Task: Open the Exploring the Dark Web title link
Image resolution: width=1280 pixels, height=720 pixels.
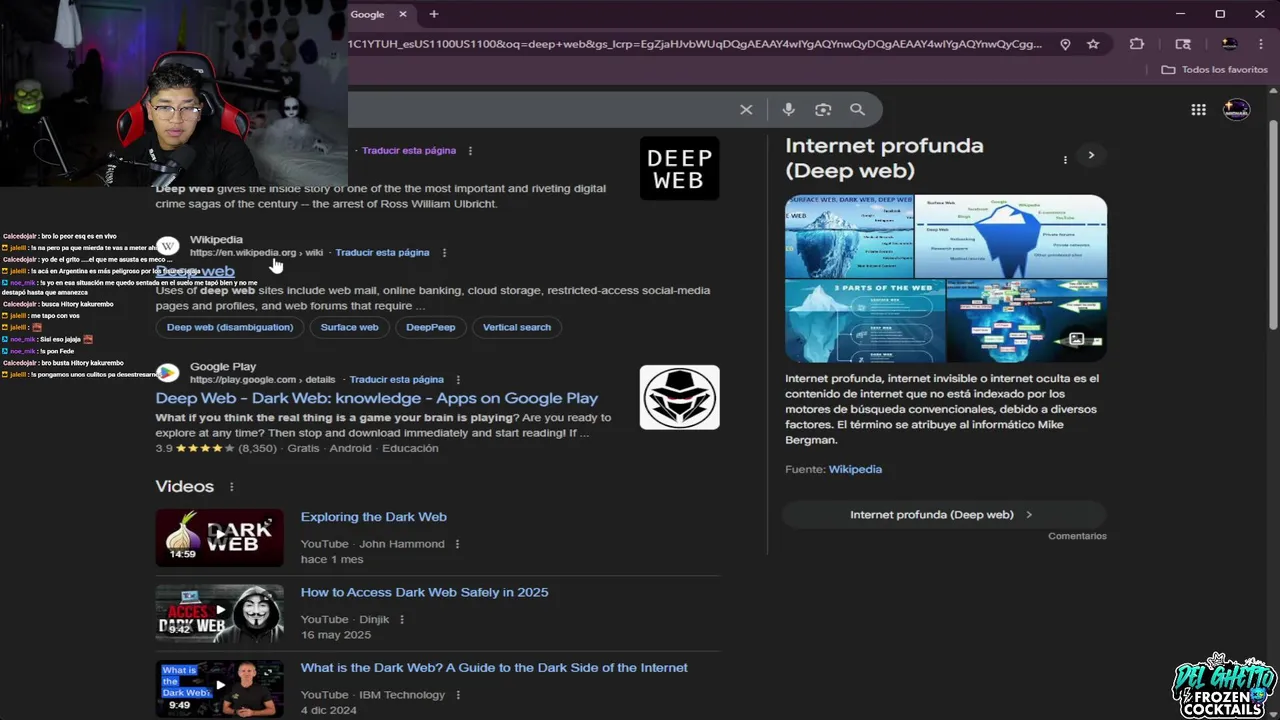Action: 374,517
